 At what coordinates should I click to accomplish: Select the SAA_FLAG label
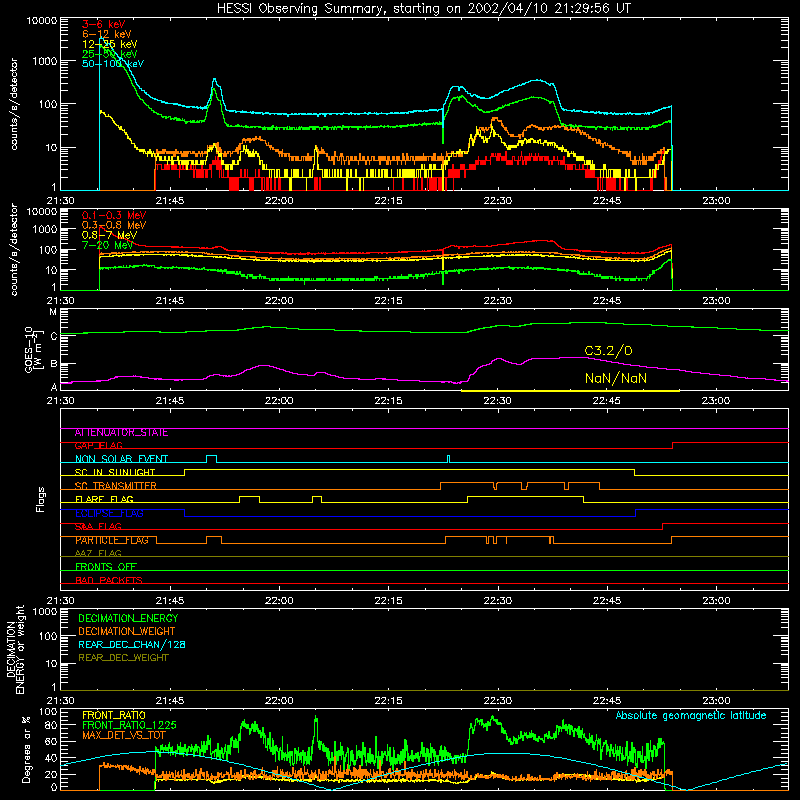coord(98,527)
